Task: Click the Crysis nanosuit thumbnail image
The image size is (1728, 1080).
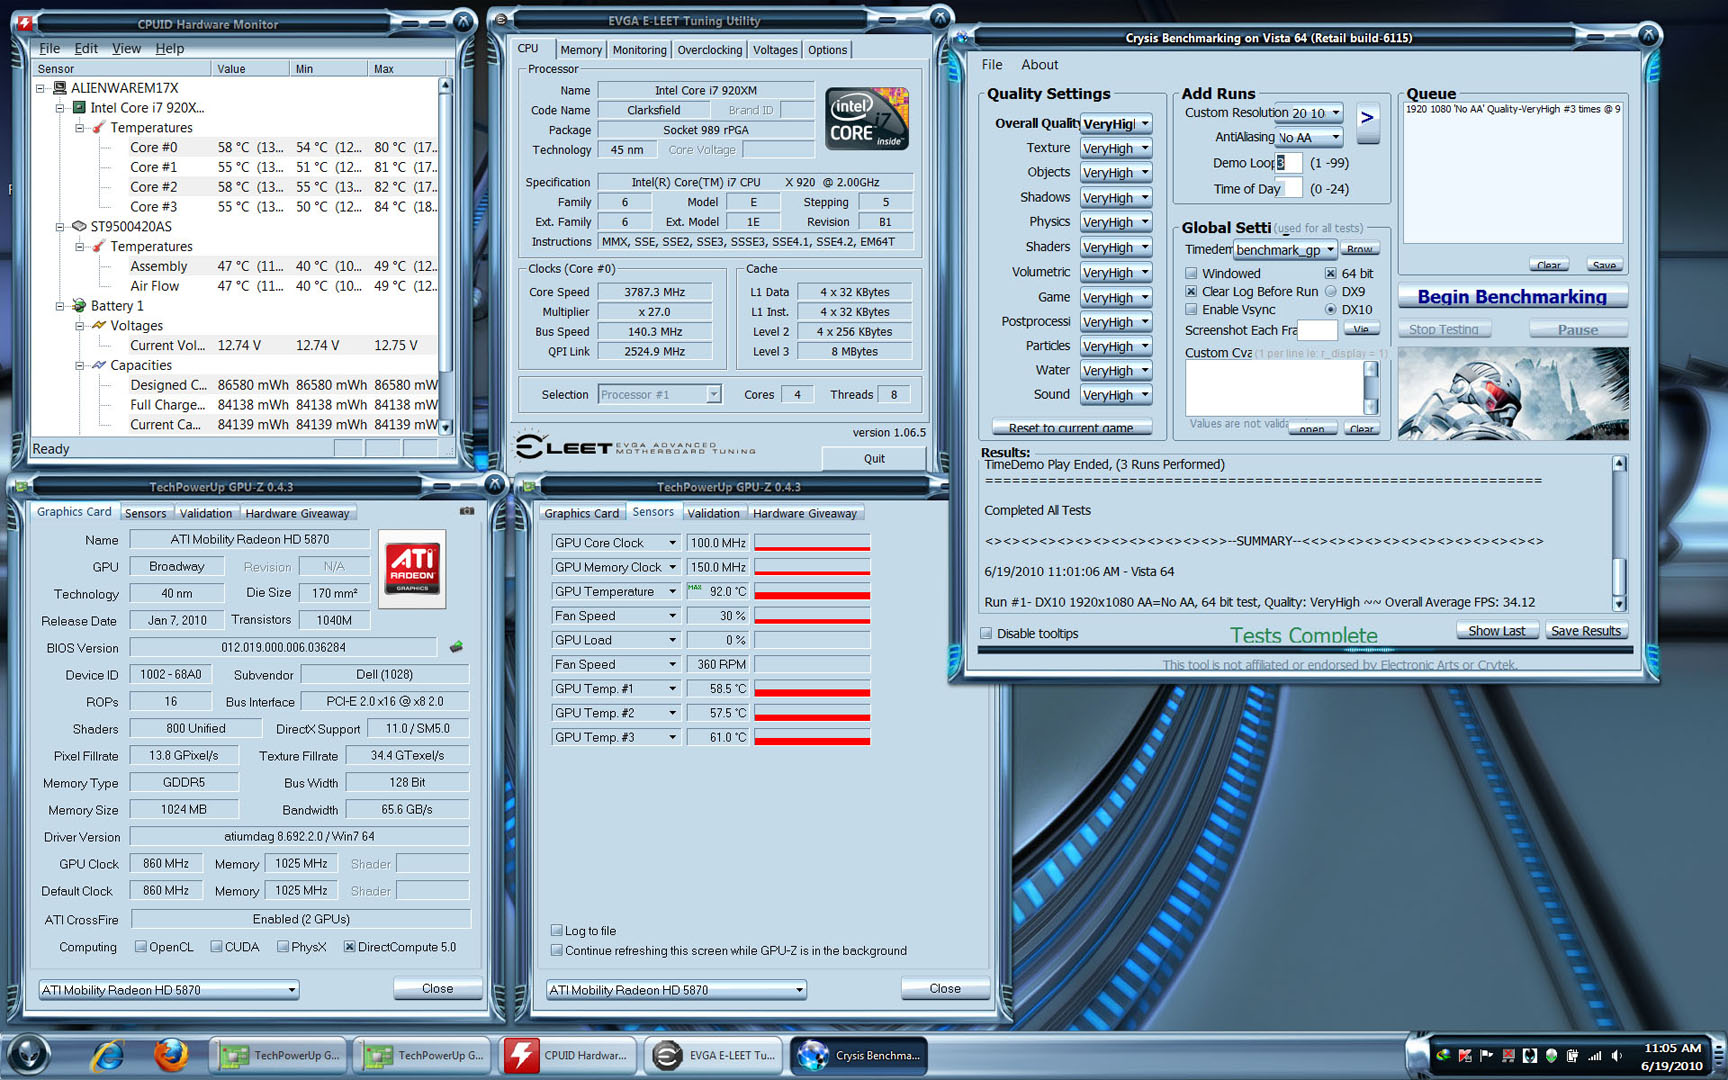Action: pos(1512,394)
